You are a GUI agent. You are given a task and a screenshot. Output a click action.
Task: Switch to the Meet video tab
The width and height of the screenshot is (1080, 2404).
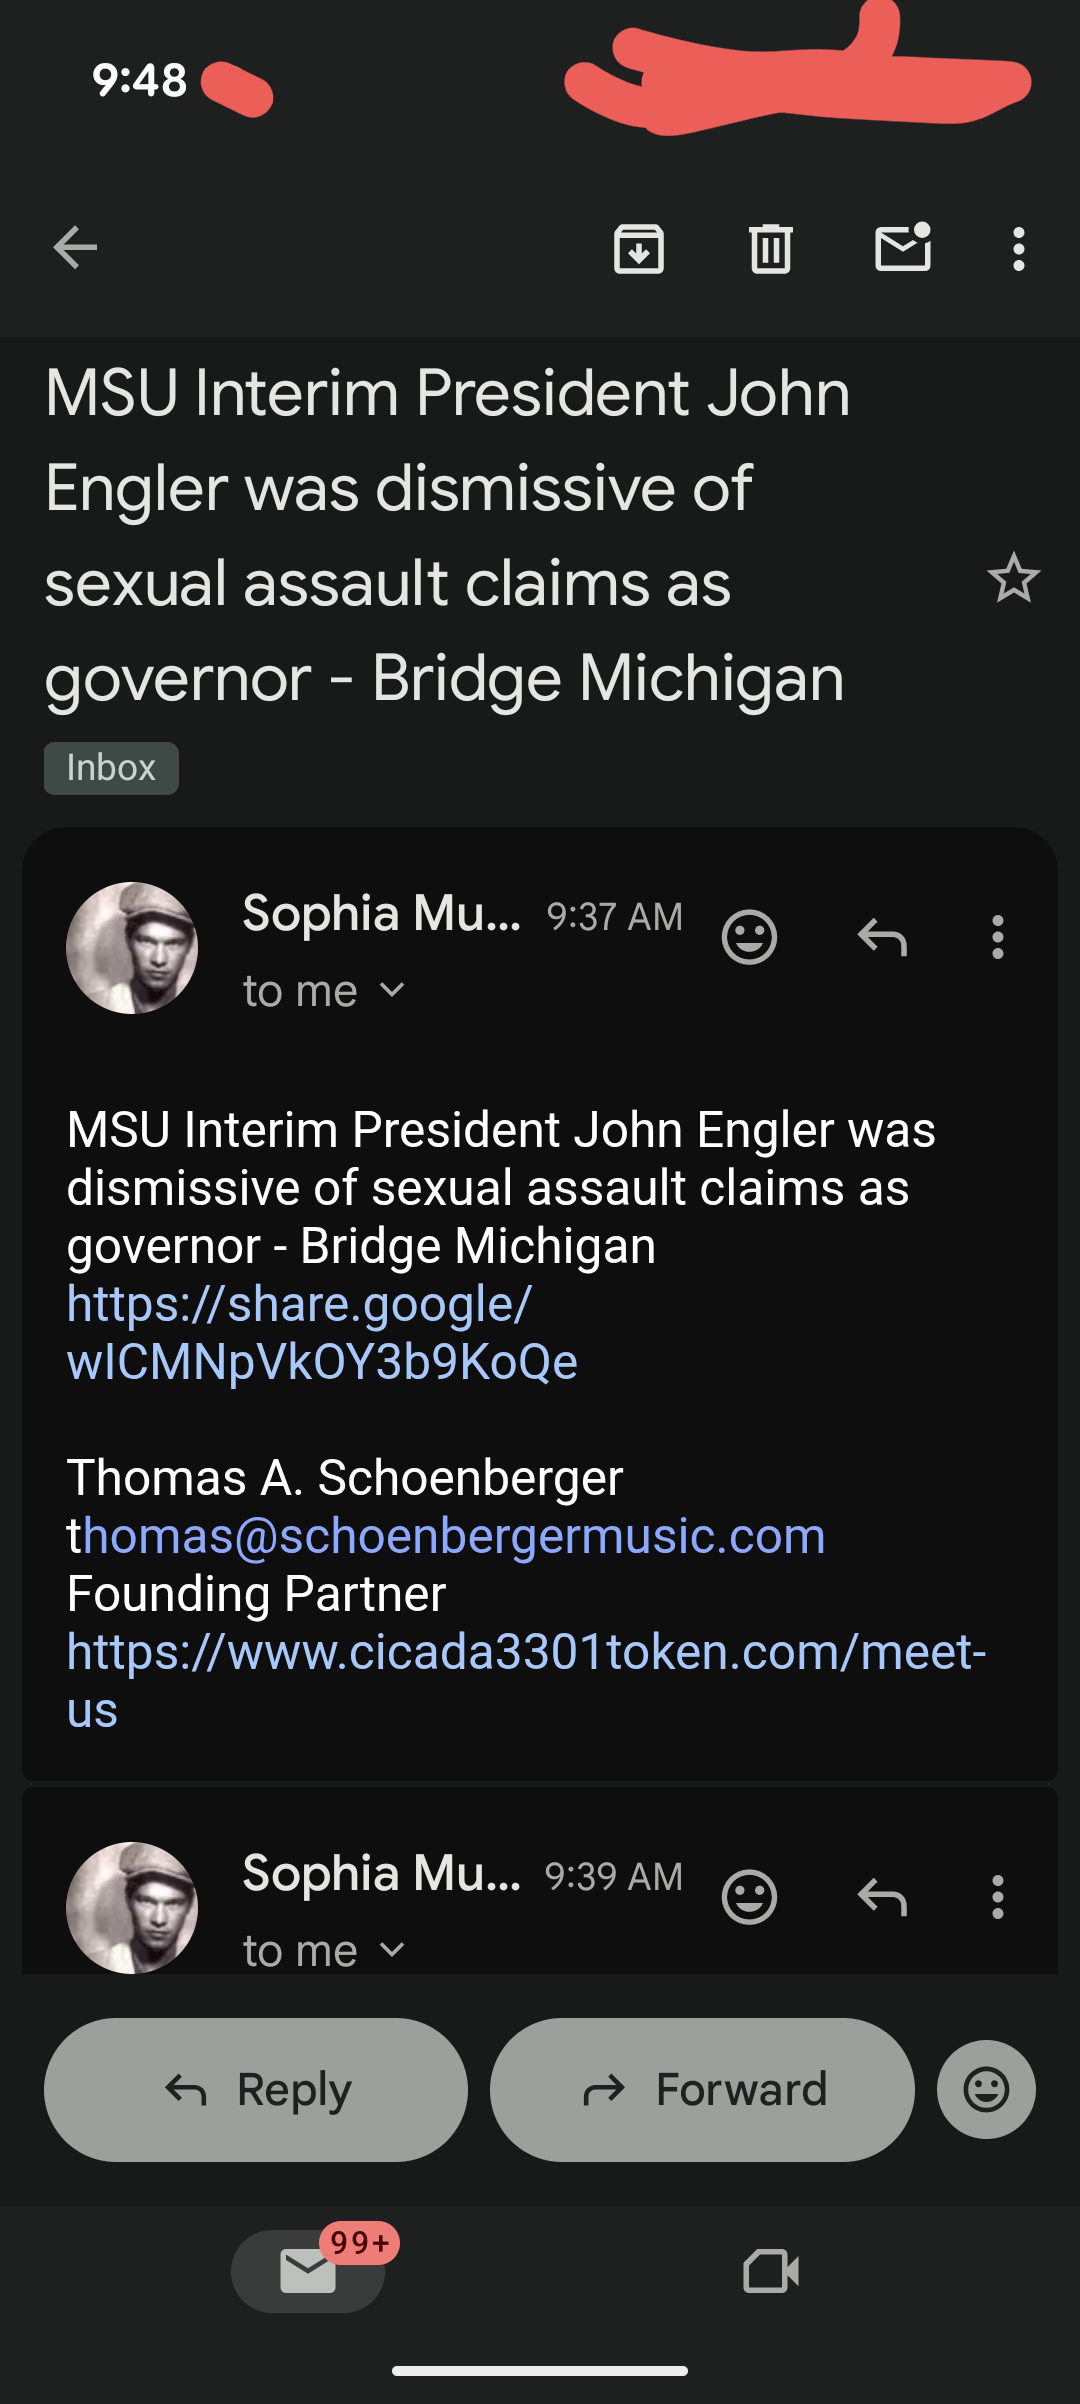[771, 2271]
